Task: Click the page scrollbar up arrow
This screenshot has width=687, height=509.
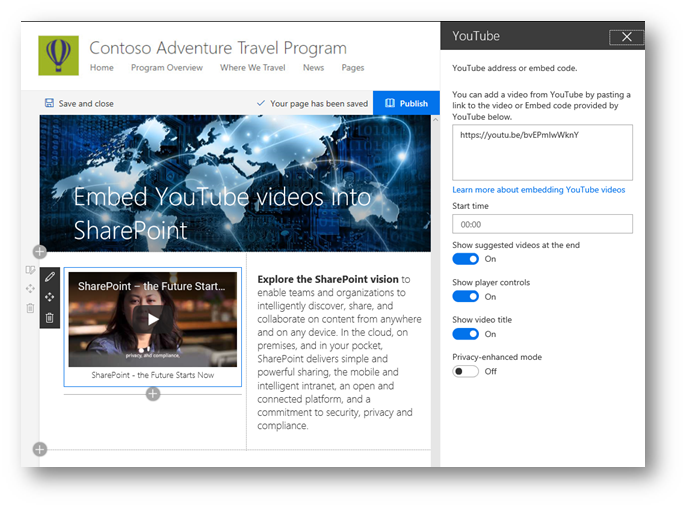Action: pos(436,120)
